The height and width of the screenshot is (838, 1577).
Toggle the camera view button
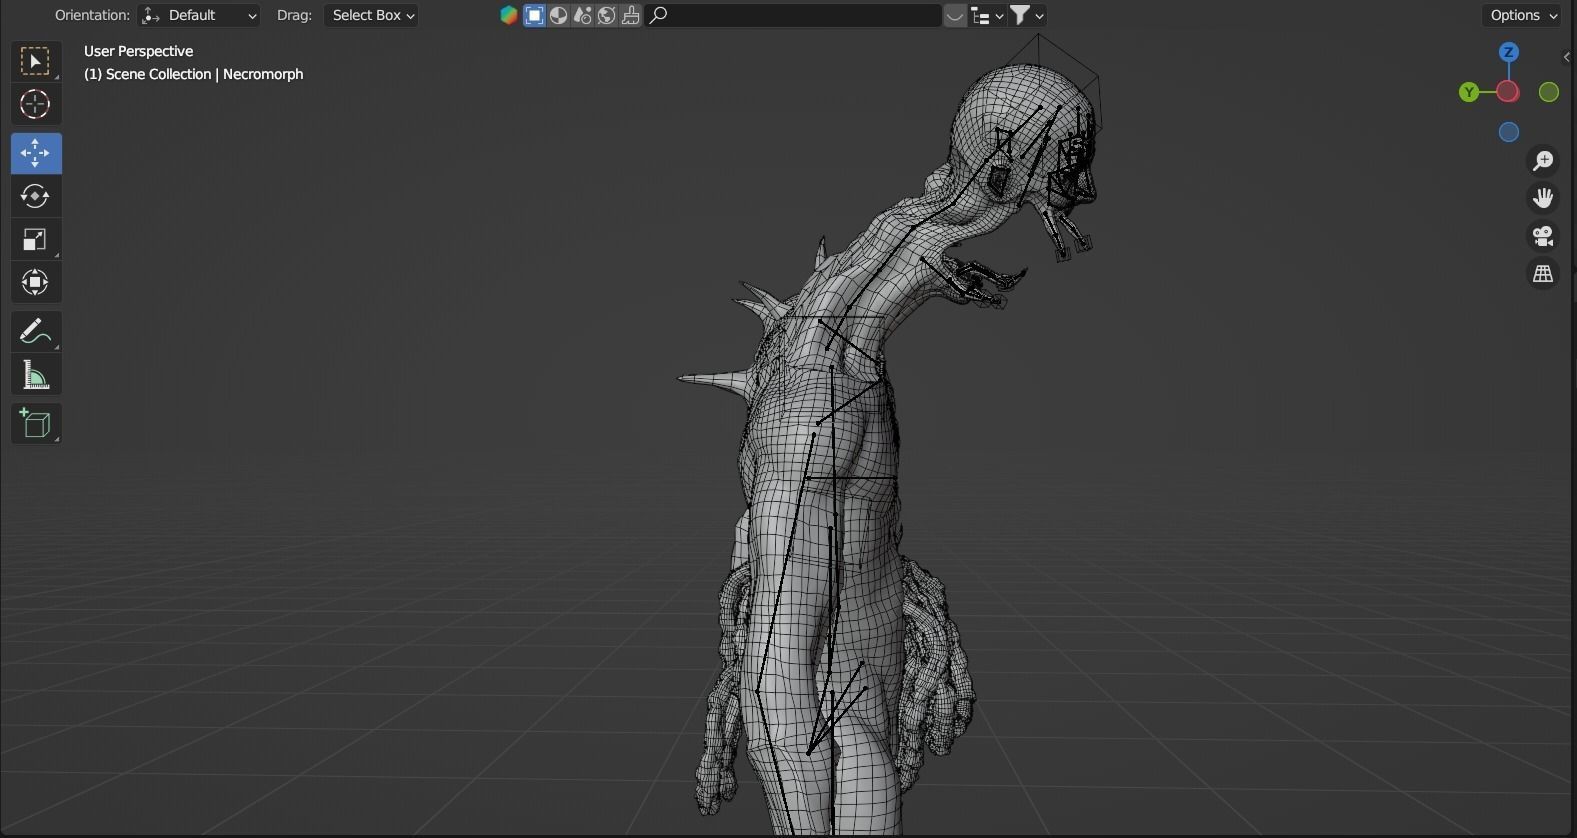[1544, 236]
